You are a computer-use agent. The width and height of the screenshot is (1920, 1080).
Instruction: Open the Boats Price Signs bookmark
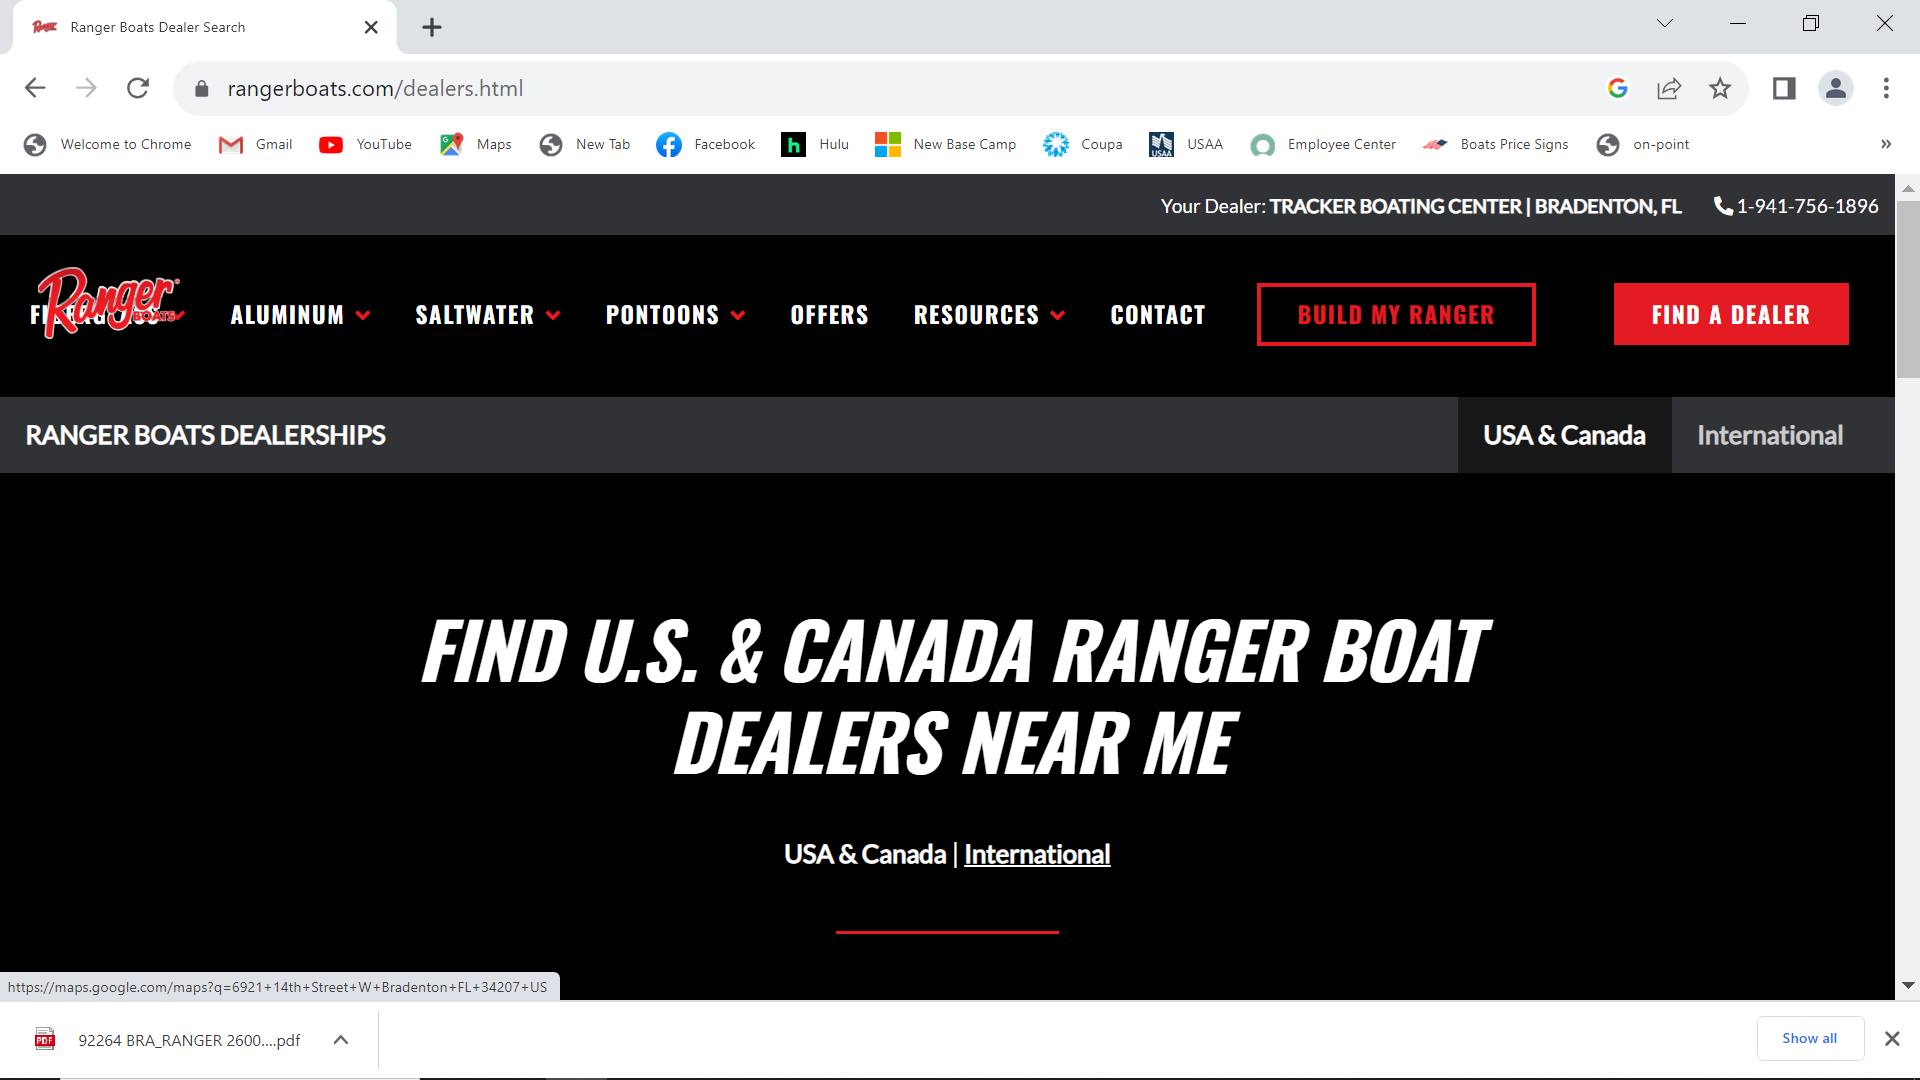[x=1496, y=144]
